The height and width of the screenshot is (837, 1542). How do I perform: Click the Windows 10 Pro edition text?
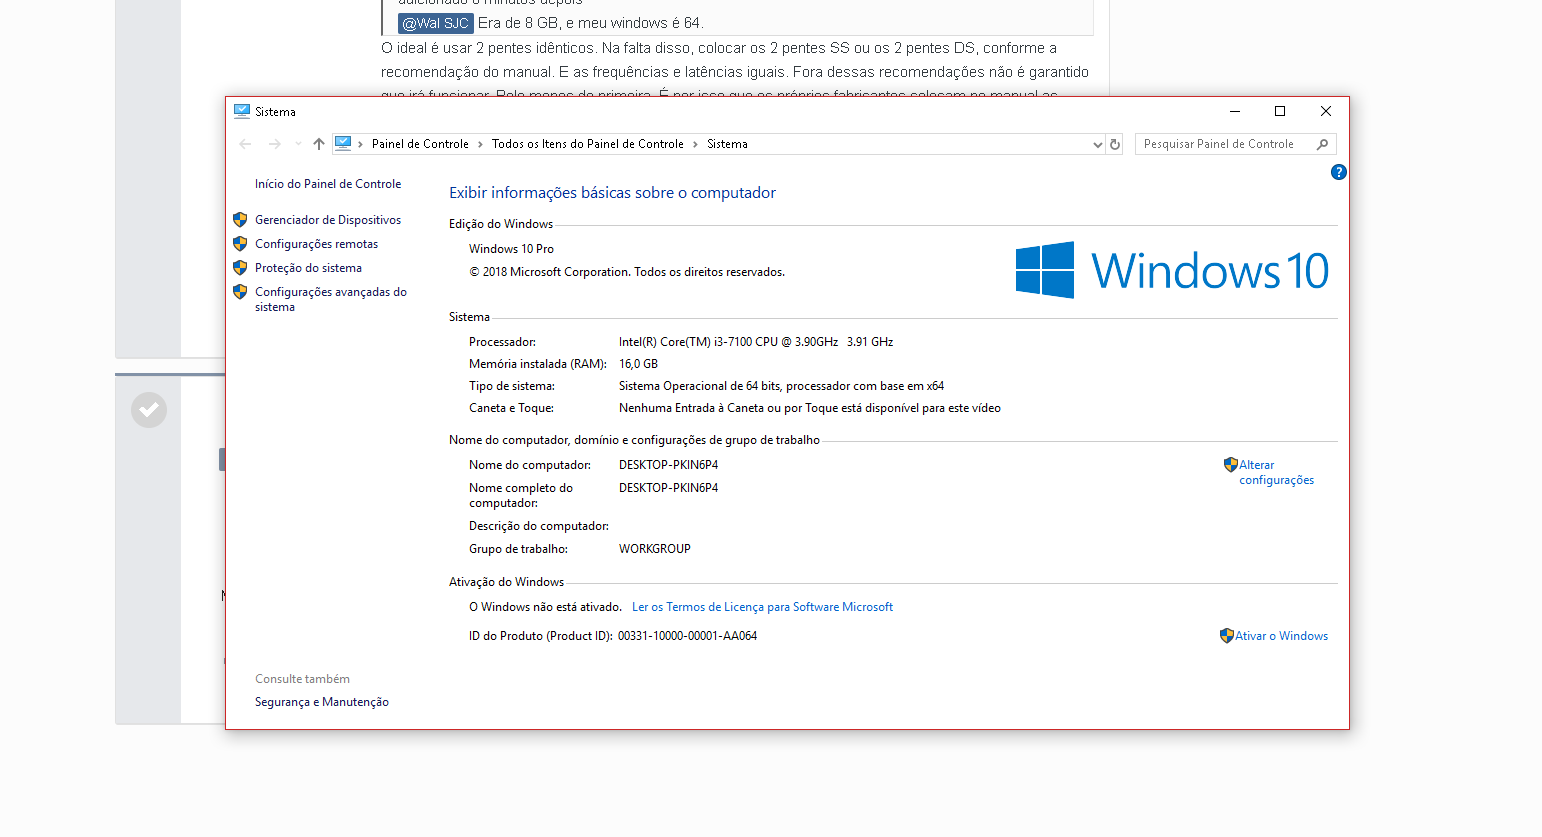pos(511,249)
